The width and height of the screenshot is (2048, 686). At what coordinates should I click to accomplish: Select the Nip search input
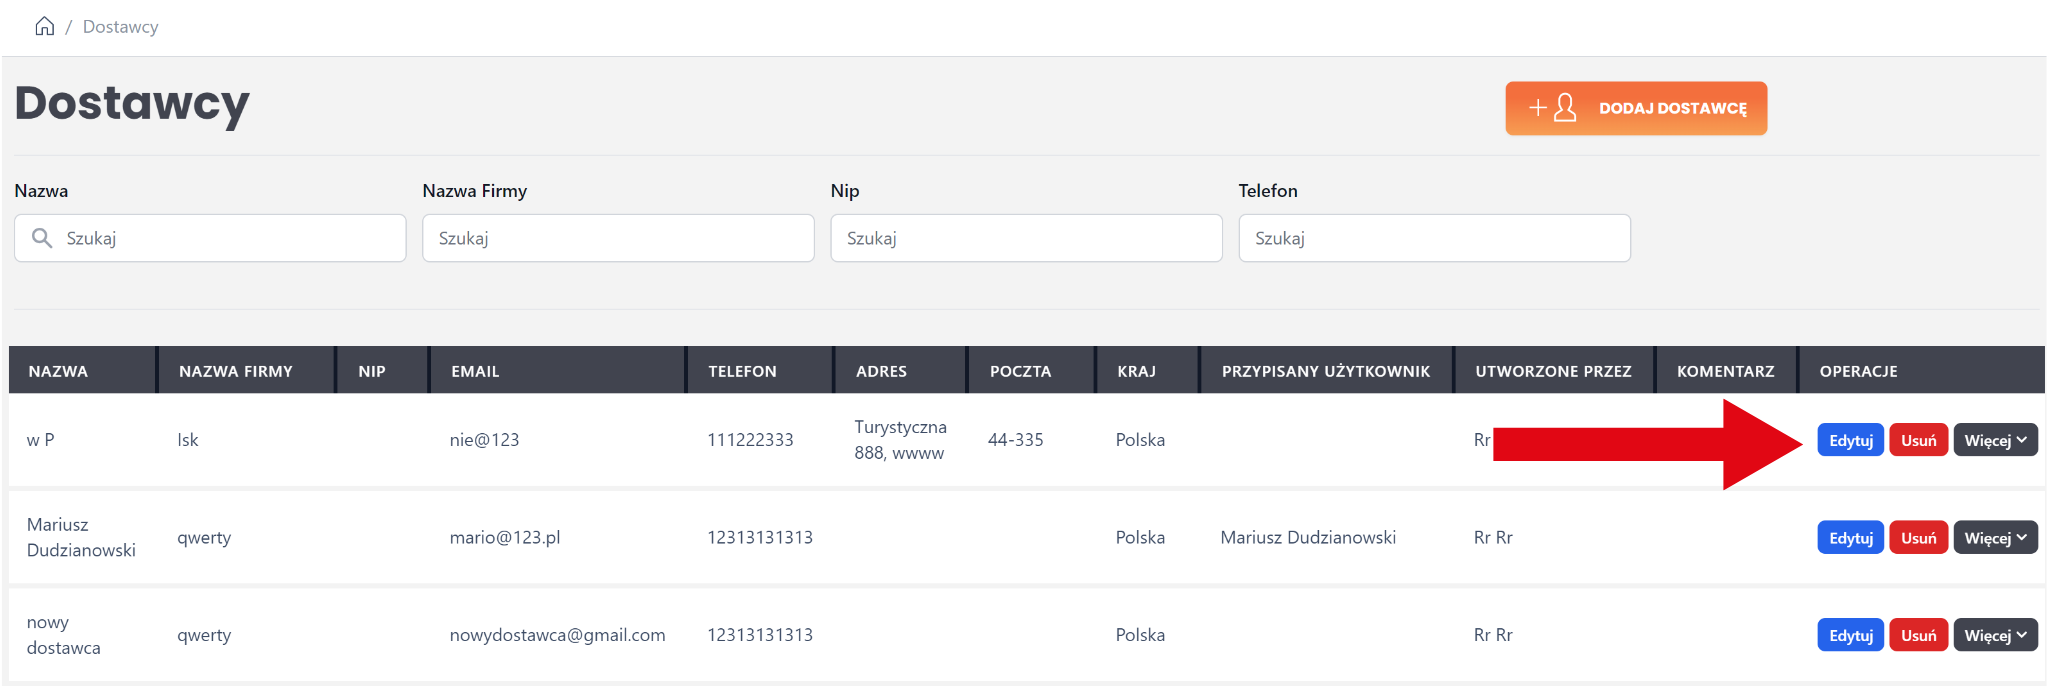tap(1026, 238)
